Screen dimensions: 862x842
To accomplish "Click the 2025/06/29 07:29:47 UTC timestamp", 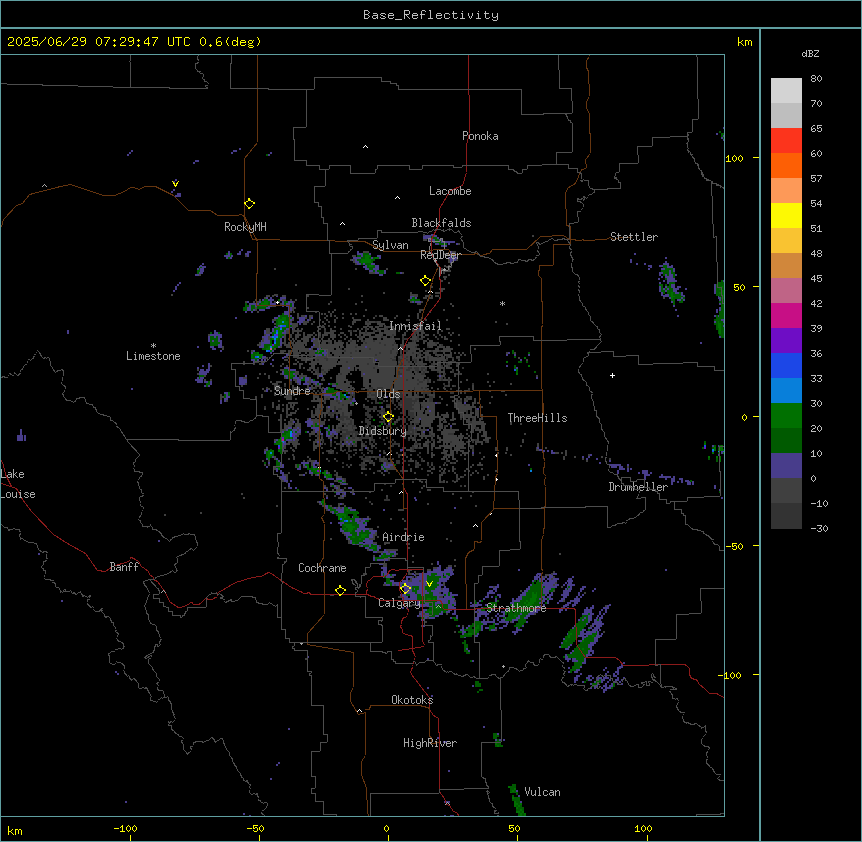I will click(99, 42).
